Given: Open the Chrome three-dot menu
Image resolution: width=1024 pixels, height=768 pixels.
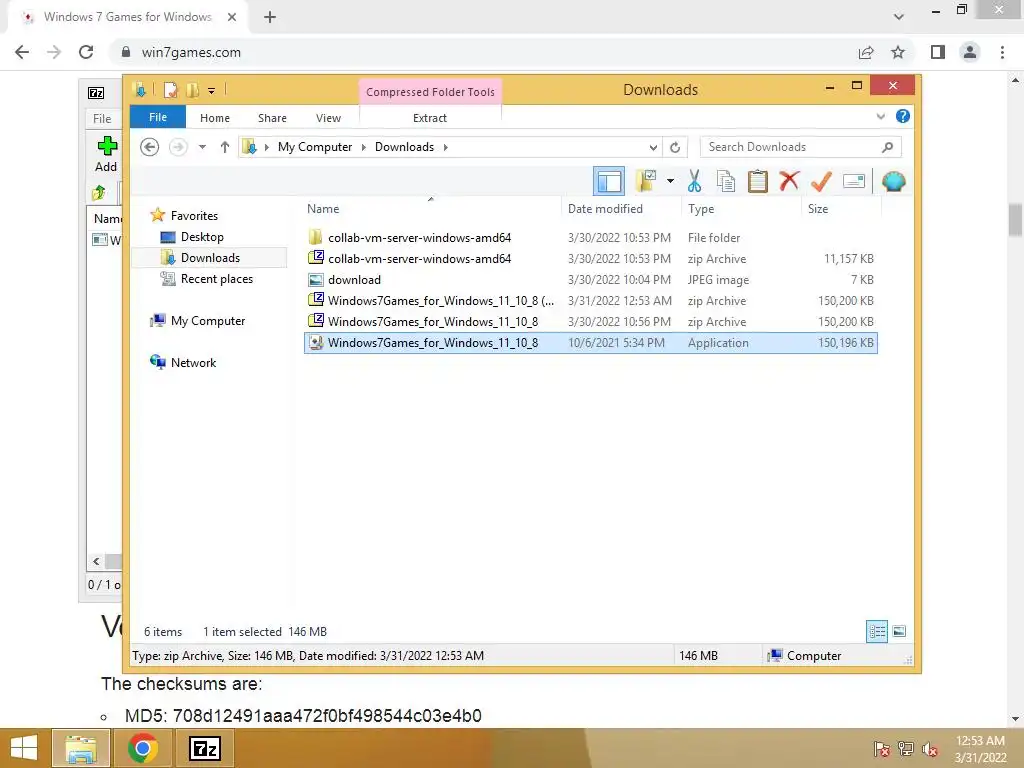Looking at the screenshot, I should [x=1002, y=52].
